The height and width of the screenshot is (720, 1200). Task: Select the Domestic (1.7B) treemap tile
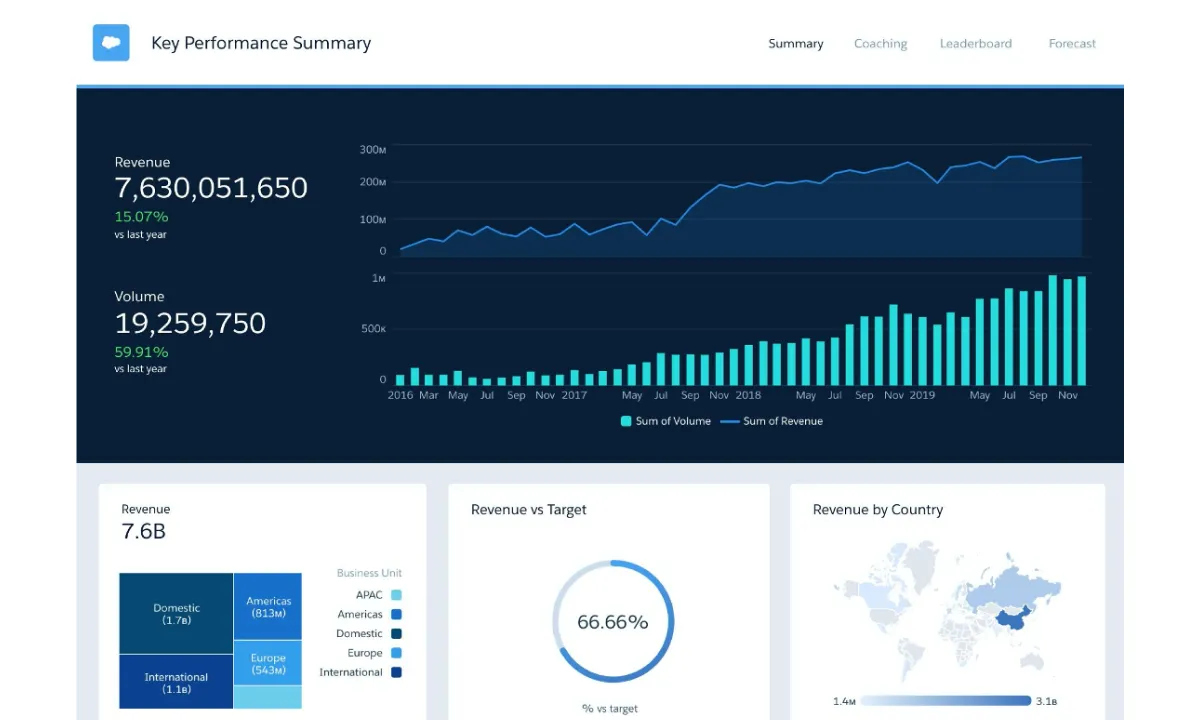(x=176, y=614)
